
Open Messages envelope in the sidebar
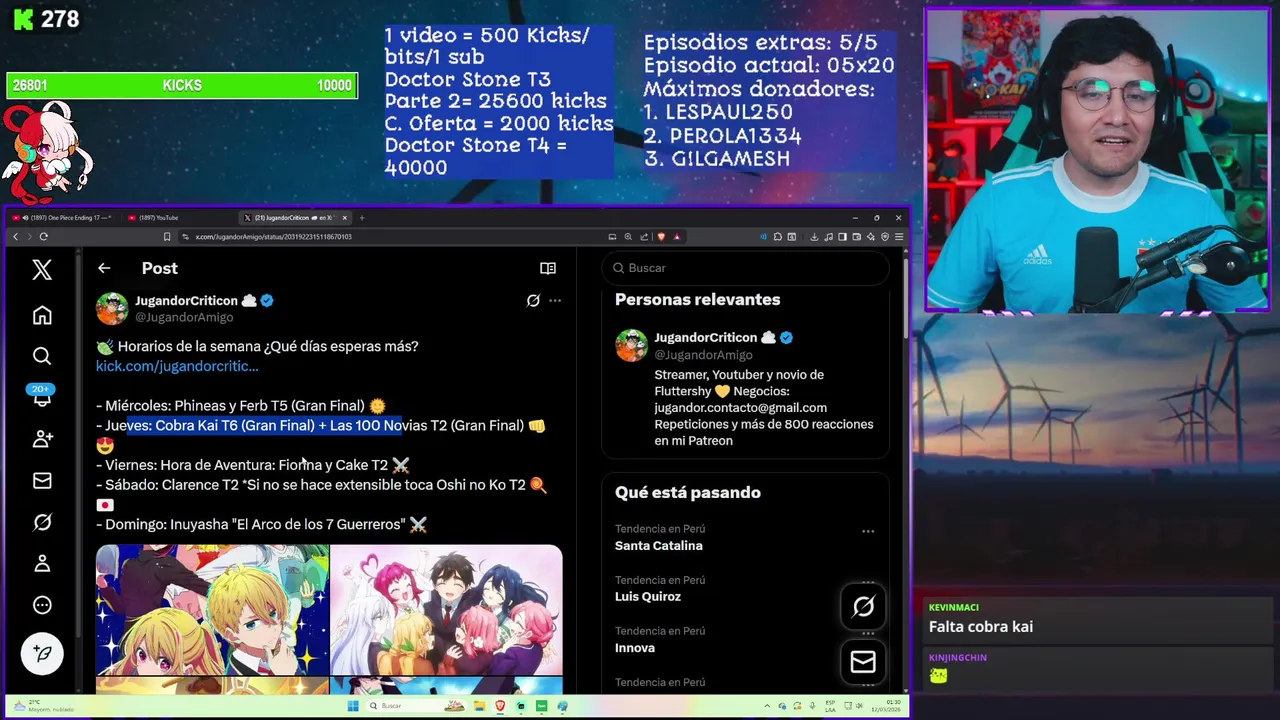click(42, 481)
